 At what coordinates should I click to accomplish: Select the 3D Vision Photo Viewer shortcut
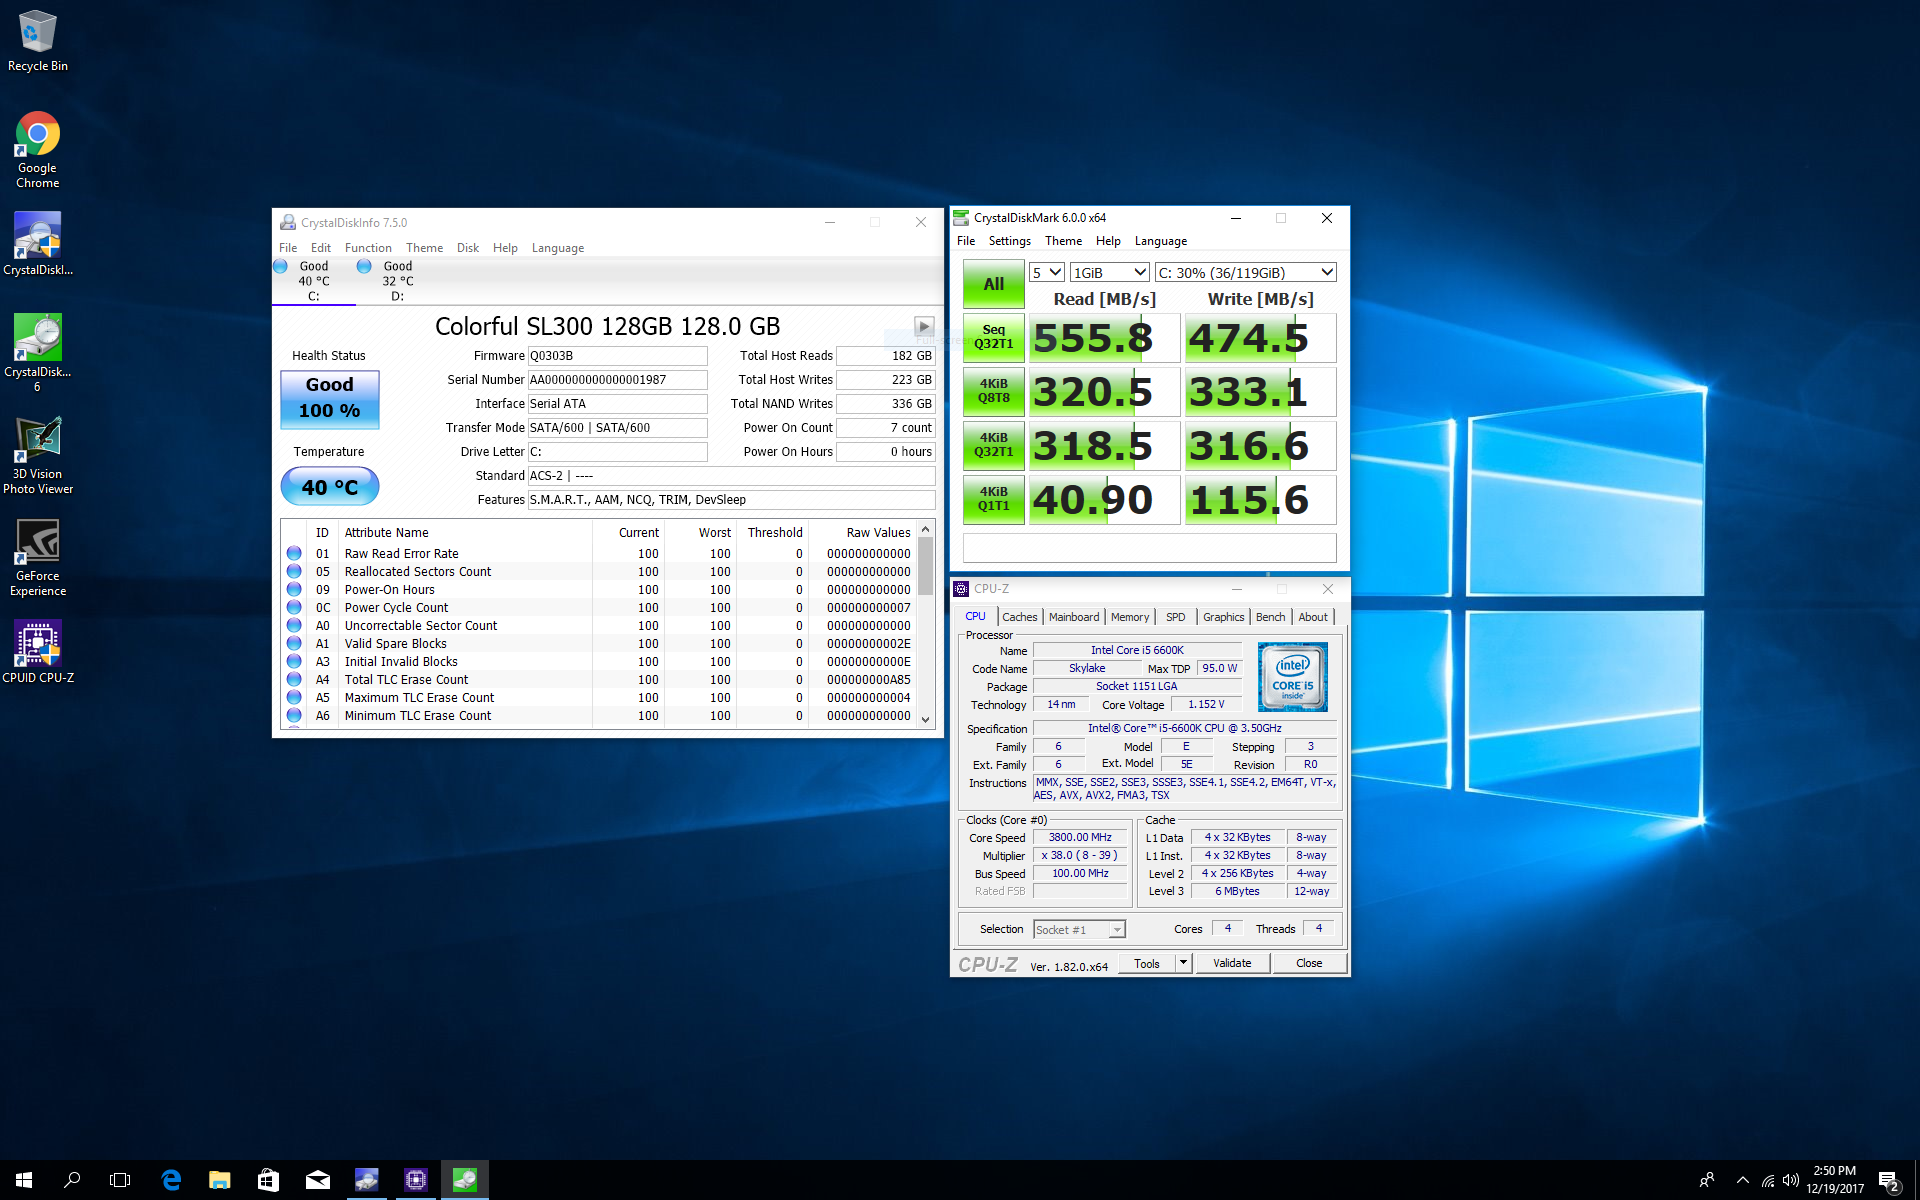[38, 455]
